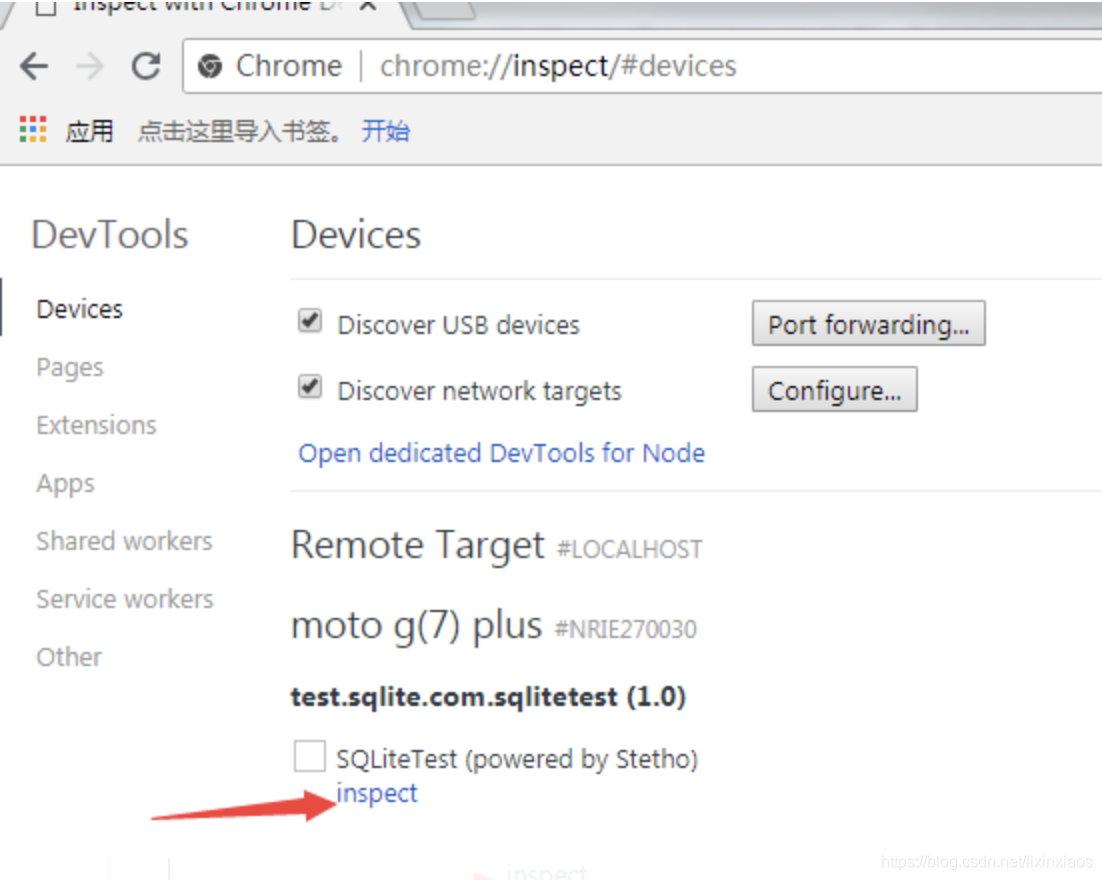Reload the page with refresh icon

pyautogui.click(x=146, y=67)
